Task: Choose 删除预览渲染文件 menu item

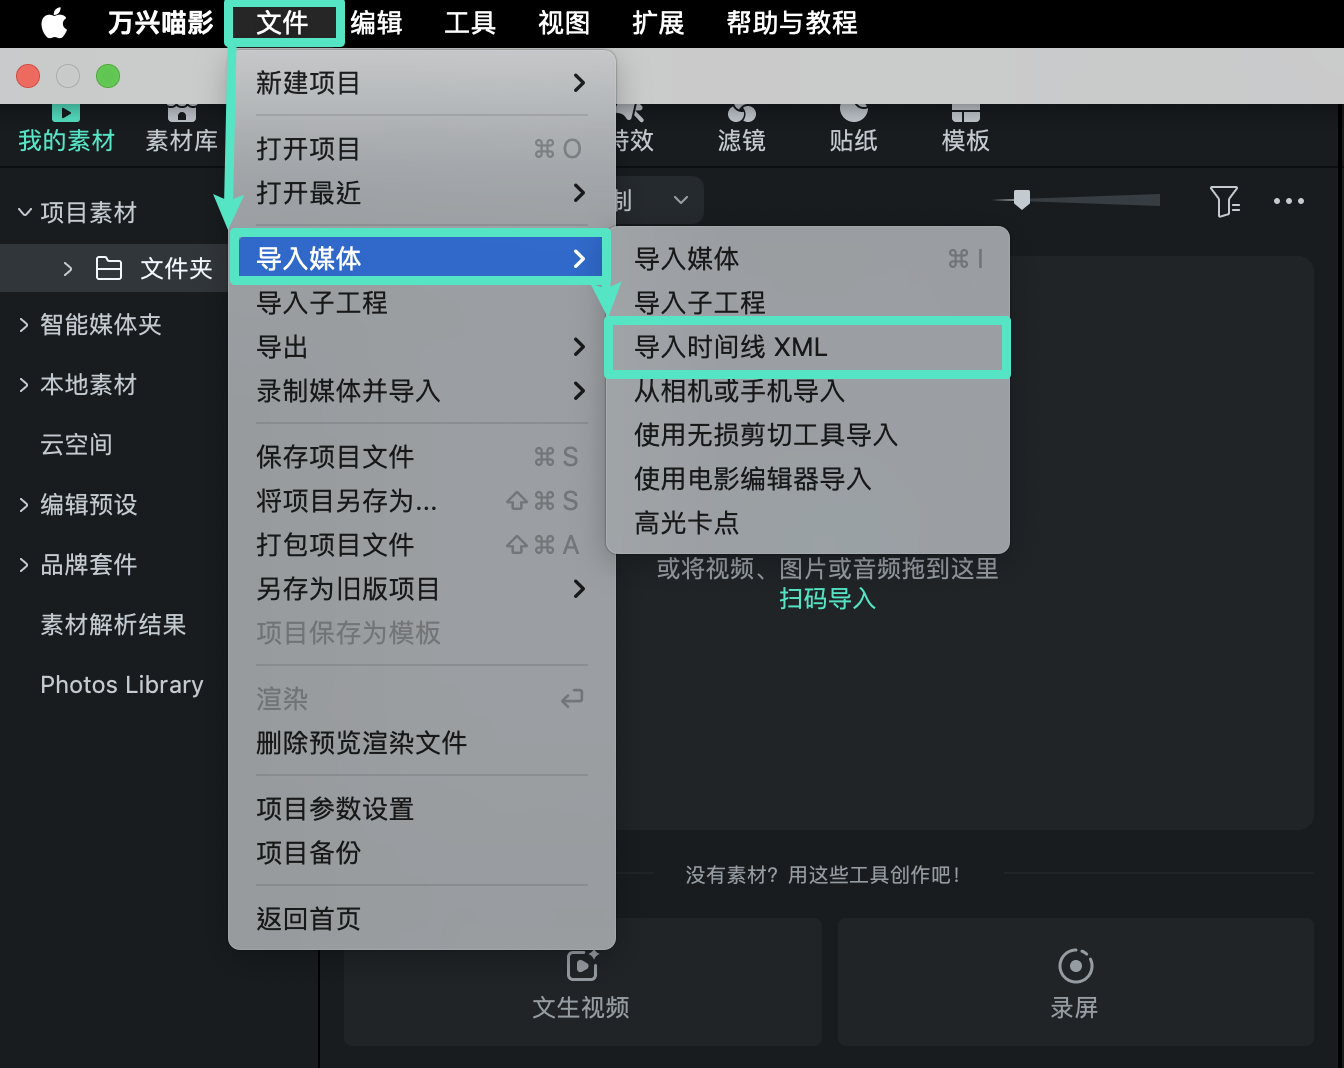Action: pyautogui.click(x=422, y=743)
